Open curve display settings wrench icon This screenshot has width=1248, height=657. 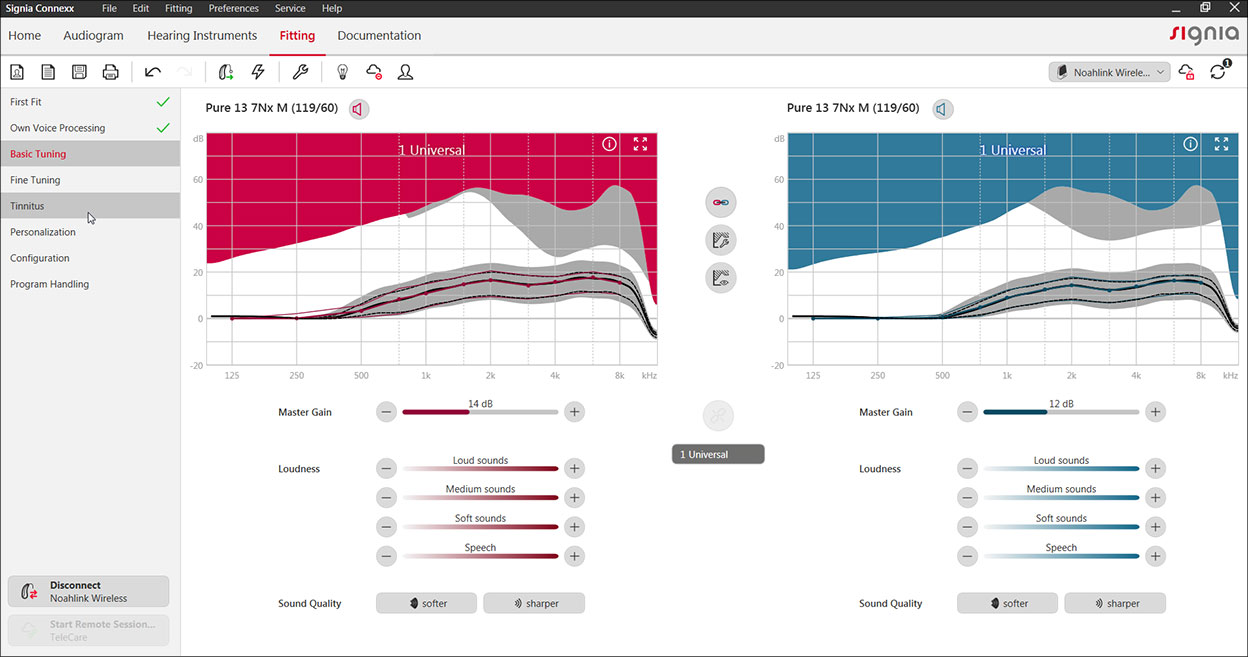pos(721,240)
